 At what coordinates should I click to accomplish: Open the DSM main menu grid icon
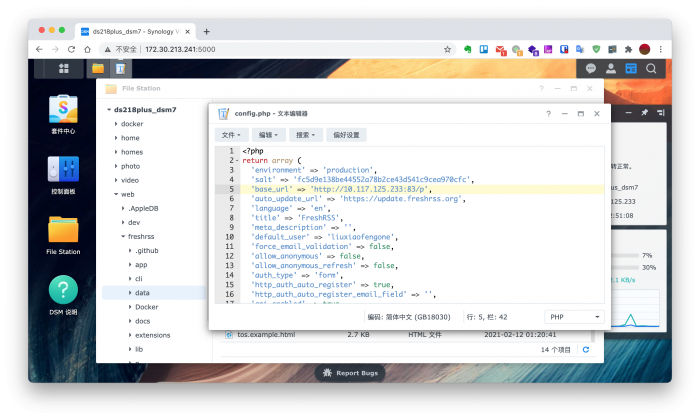[63, 68]
